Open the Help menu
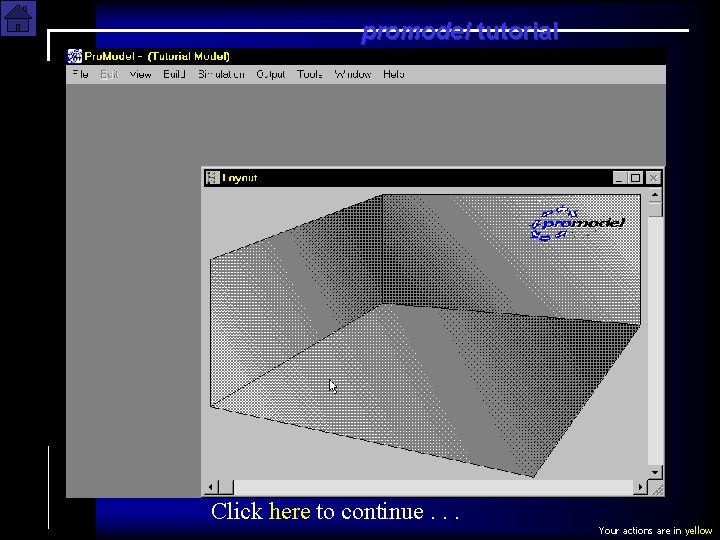This screenshot has width=720, height=540. pyautogui.click(x=394, y=74)
